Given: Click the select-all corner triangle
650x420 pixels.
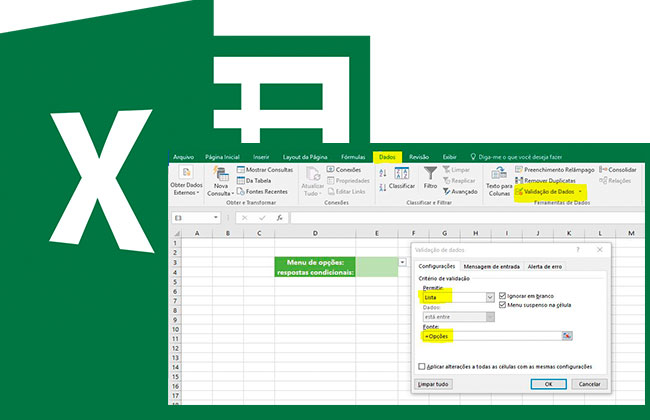Looking at the screenshot, I should (x=177, y=233).
